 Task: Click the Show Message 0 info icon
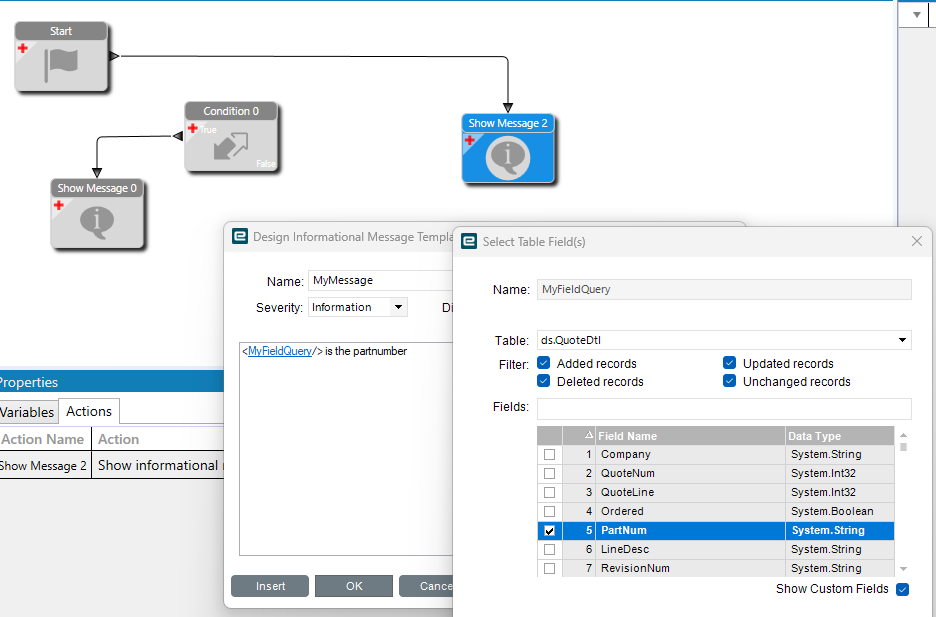pos(97,222)
